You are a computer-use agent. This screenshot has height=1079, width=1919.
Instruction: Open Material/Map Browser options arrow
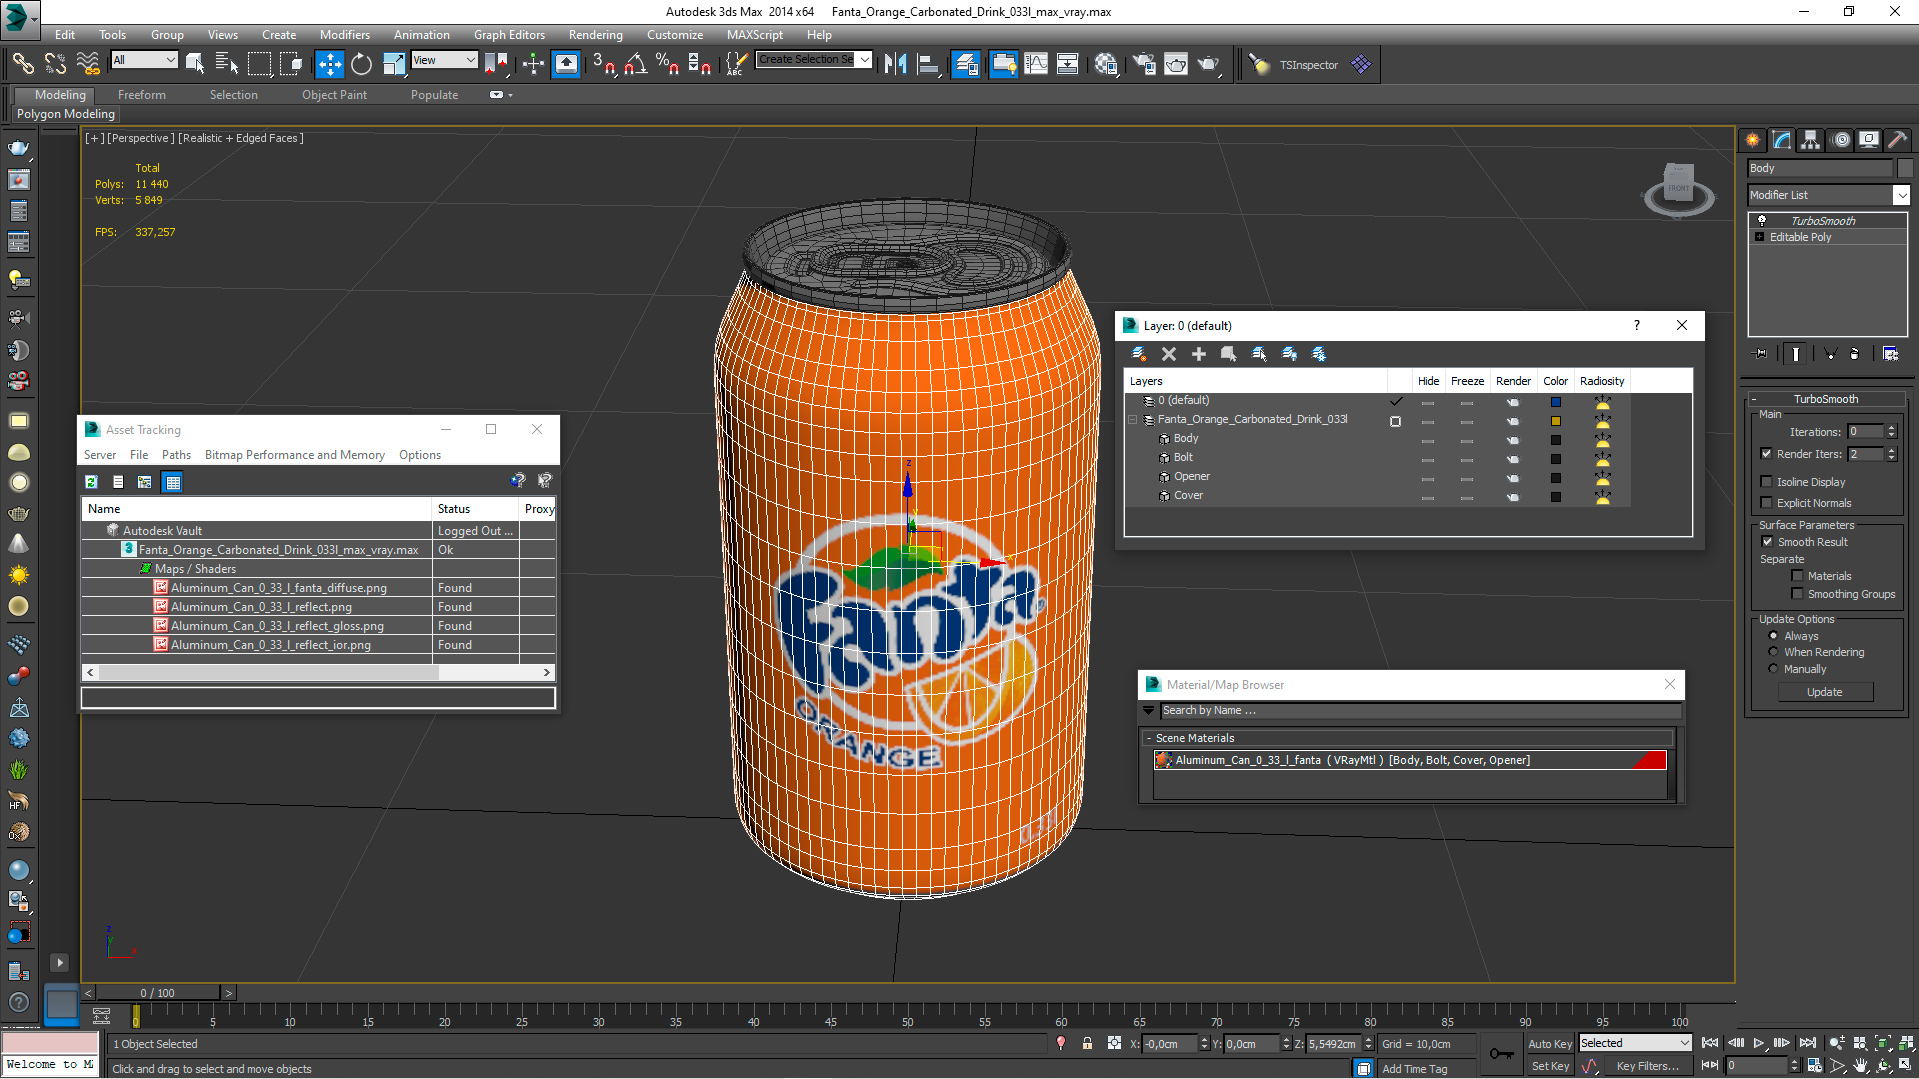[x=1148, y=711]
